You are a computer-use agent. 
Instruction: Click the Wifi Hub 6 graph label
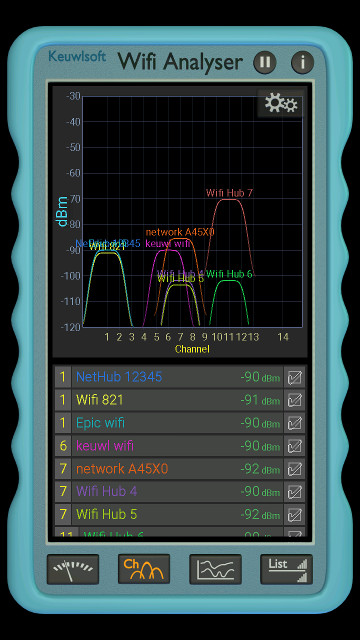[229, 274]
